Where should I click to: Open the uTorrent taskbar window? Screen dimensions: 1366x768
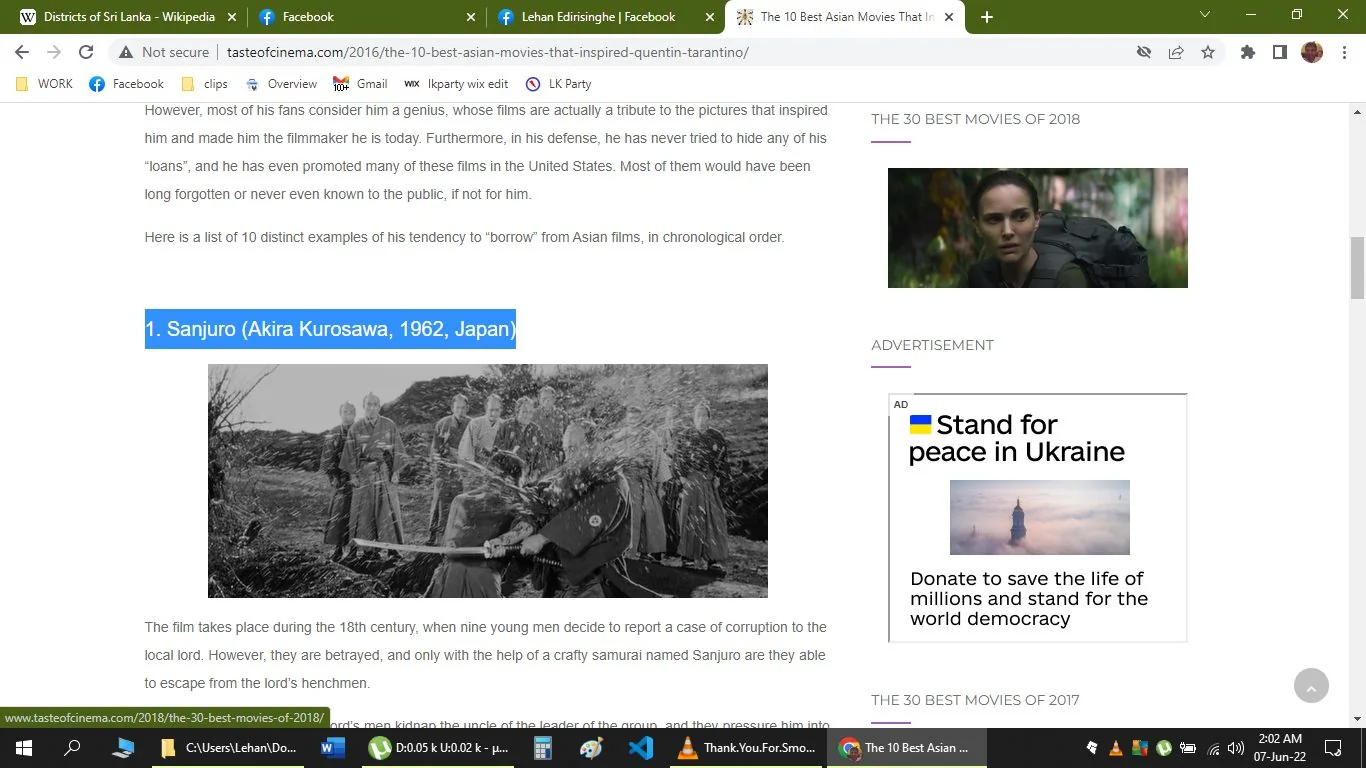coord(437,748)
